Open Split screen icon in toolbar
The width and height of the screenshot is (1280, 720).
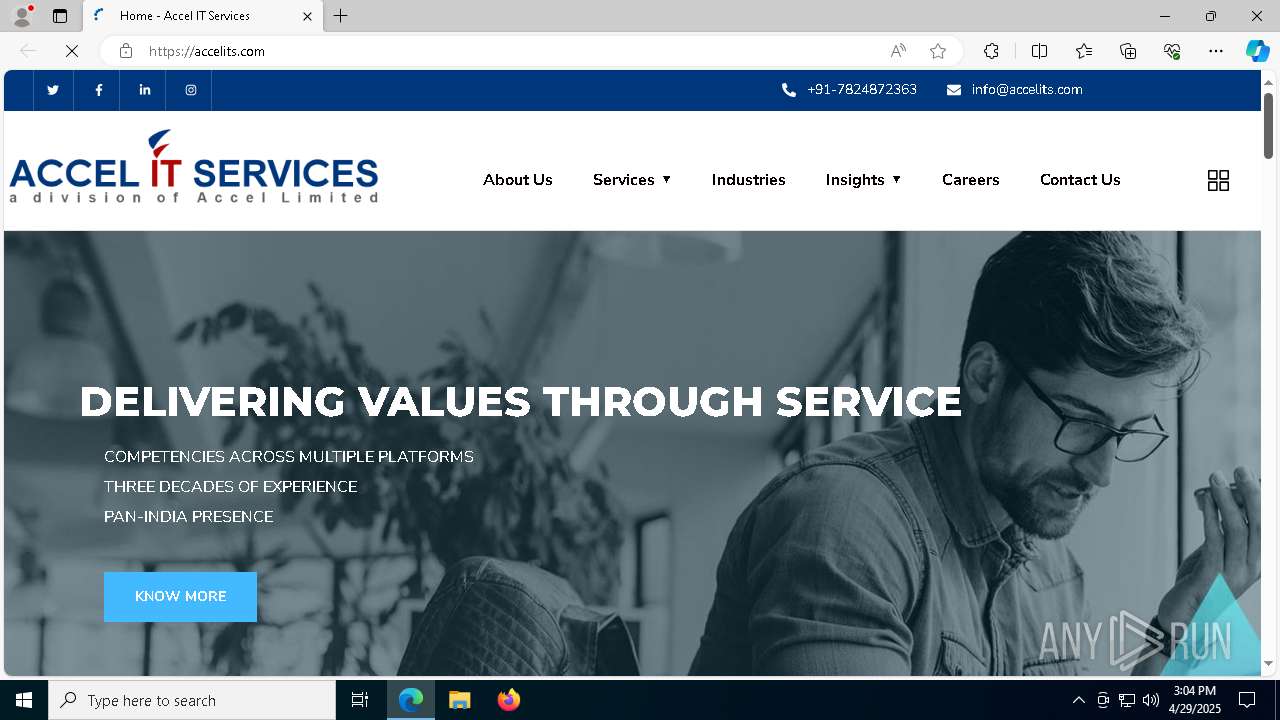click(1039, 51)
